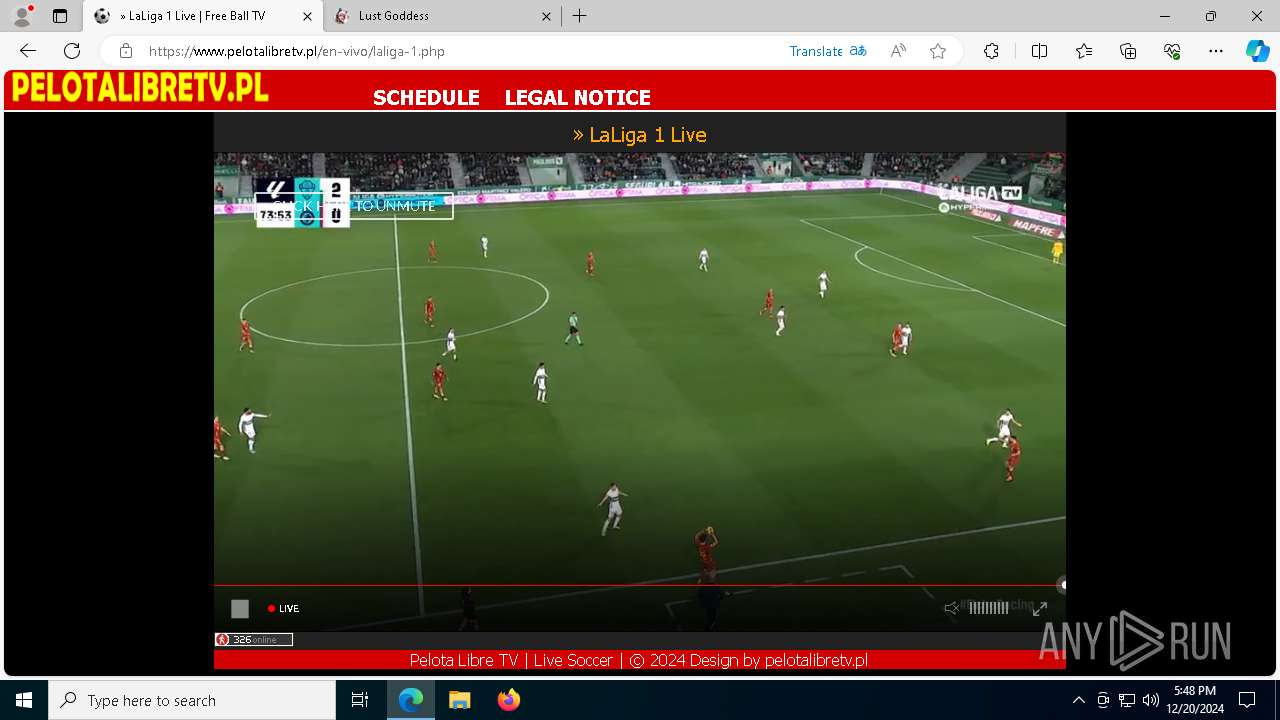Open the tab actions menu icon
The height and width of the screenshot is (720, 1280).
point(60,16)
